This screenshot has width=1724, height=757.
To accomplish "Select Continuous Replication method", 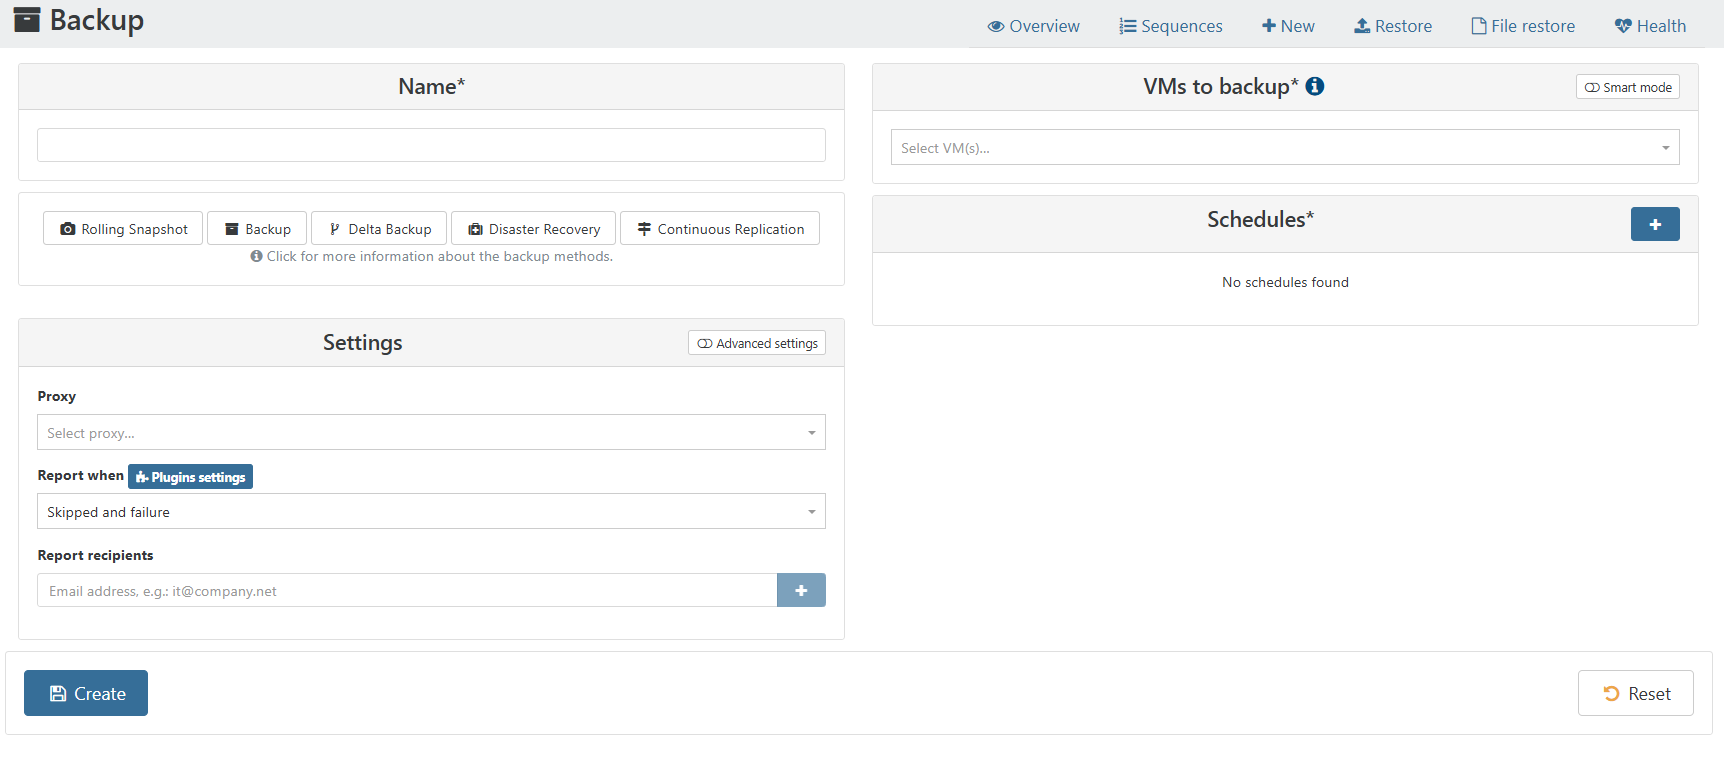I will (720, 229).
